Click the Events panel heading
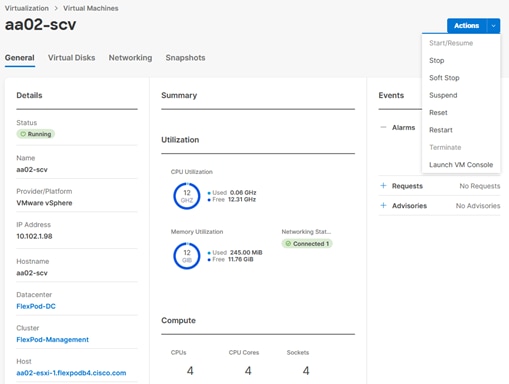 [391, 95]
